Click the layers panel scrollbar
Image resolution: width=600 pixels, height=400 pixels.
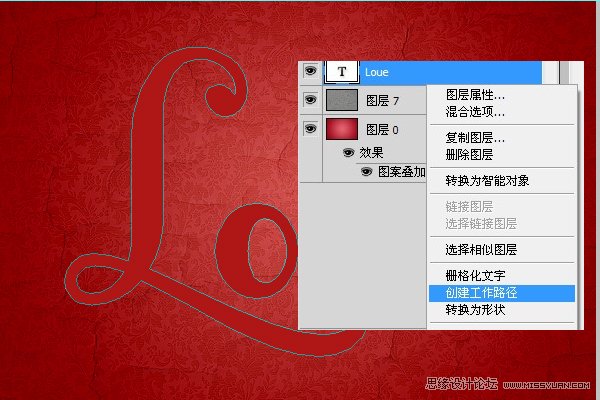[564, 72]
